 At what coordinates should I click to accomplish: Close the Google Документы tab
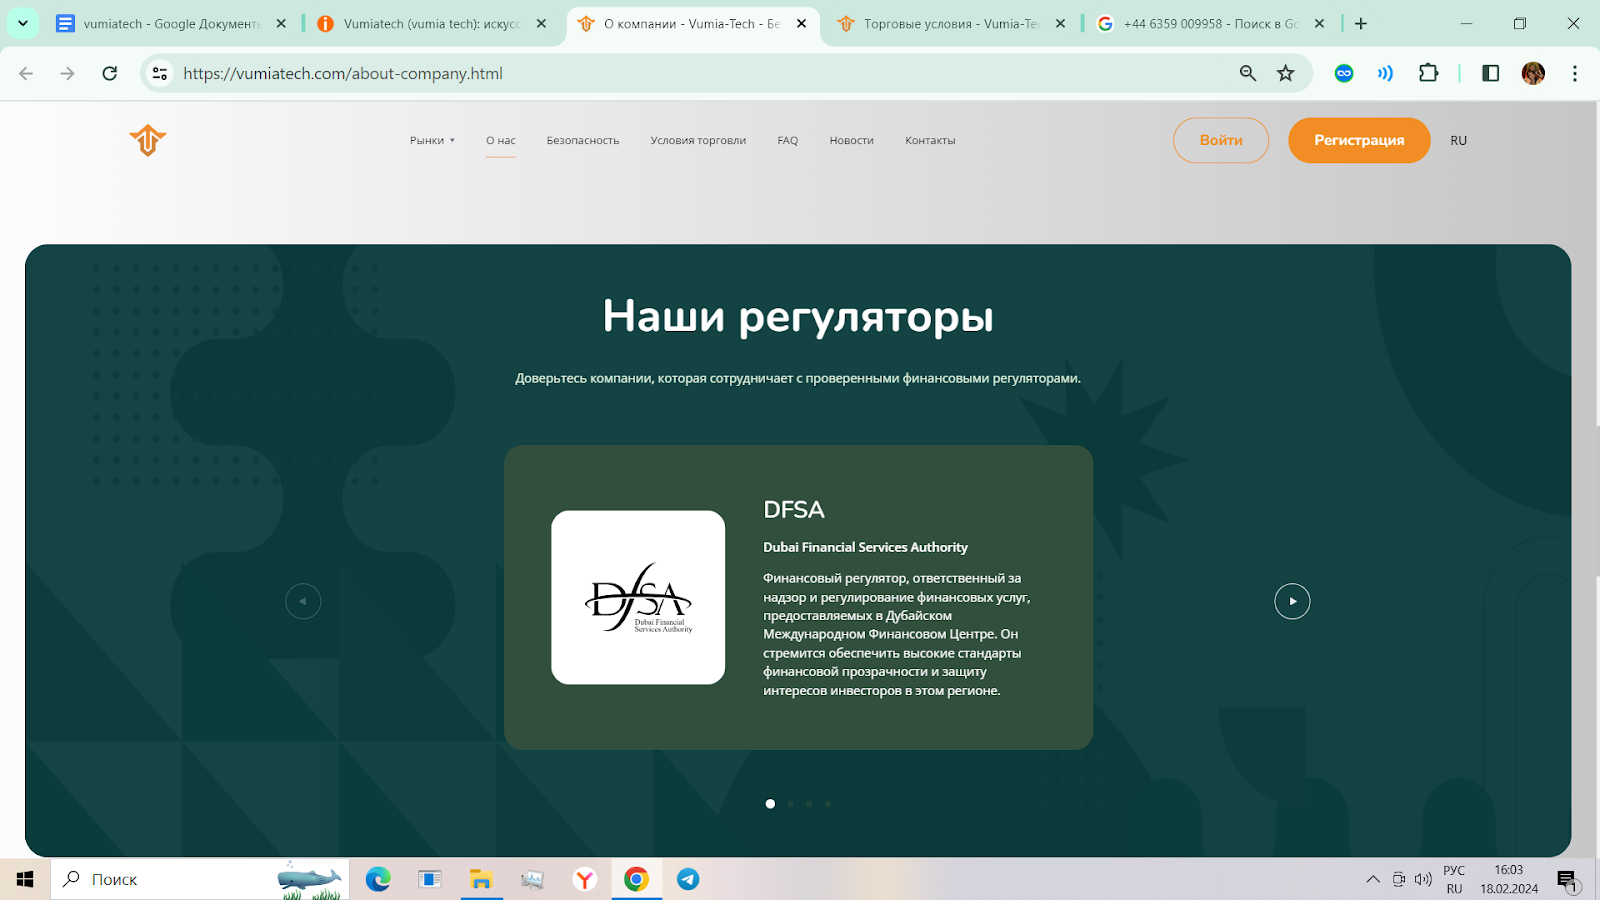pos(281,23)
